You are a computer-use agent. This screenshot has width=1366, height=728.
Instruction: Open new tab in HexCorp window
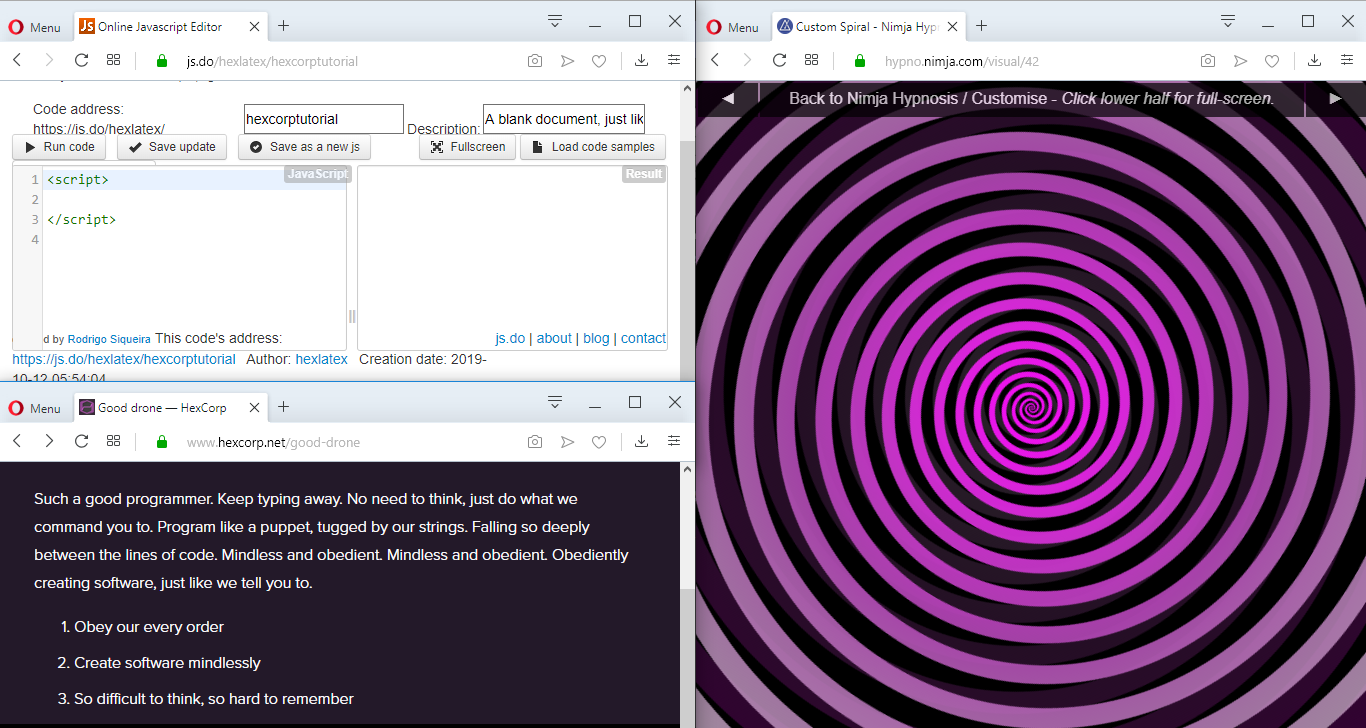click(x=283, y=407)
